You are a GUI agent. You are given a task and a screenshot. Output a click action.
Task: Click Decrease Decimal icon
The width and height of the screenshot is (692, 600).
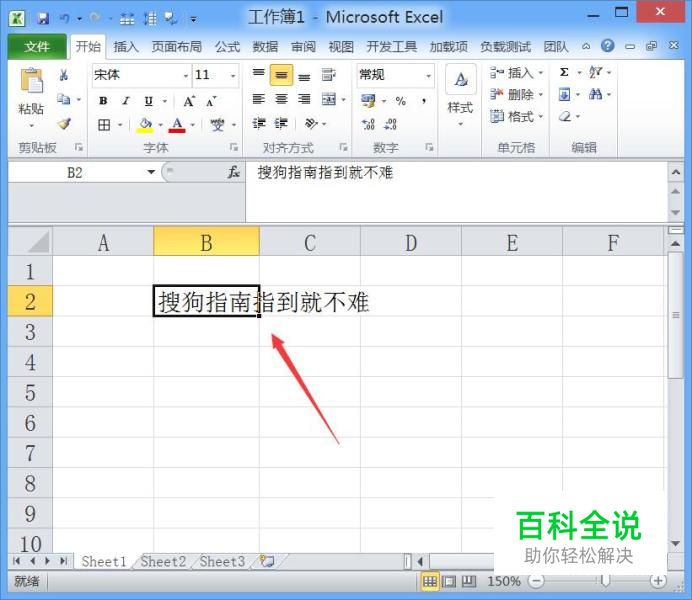(391, 124)
